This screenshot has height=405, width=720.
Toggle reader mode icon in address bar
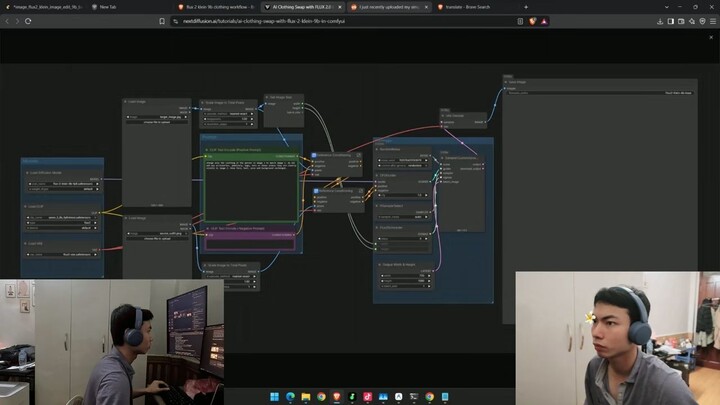[x=520, y=21]
